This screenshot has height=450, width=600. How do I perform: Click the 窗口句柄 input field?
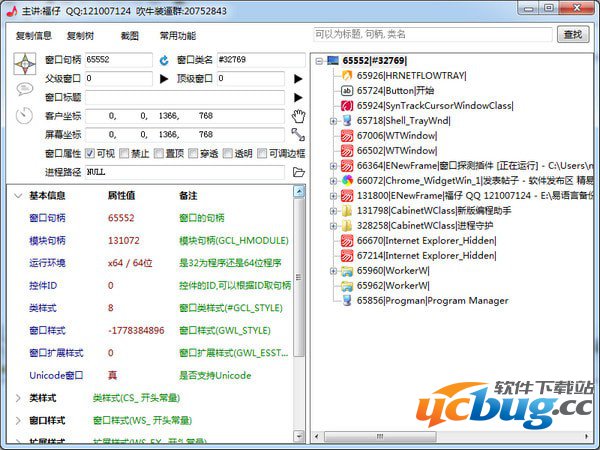(x=119, y=60)
